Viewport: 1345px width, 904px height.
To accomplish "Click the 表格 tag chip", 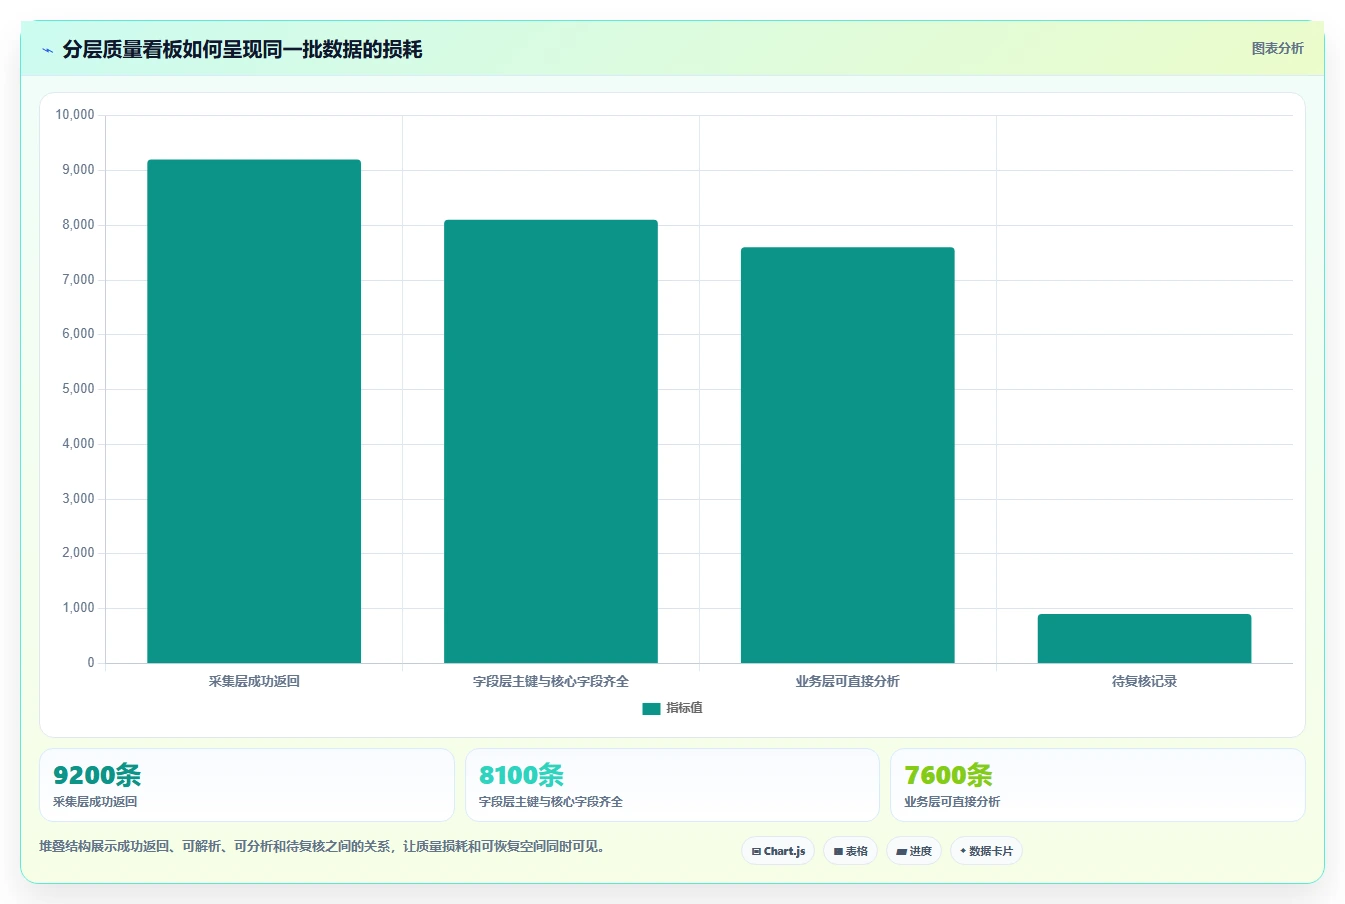I will point(850,851).
